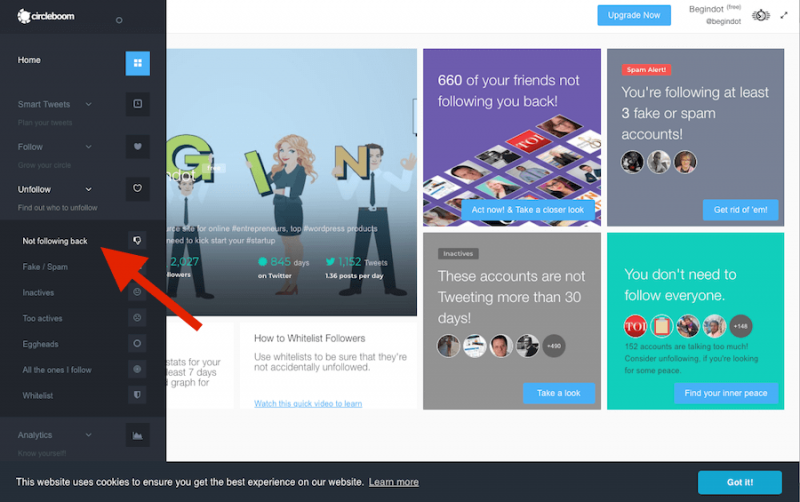Open the Not following back item
This screenshot has height=502, width=800.
pyautogui.click(x=55, y=241)
